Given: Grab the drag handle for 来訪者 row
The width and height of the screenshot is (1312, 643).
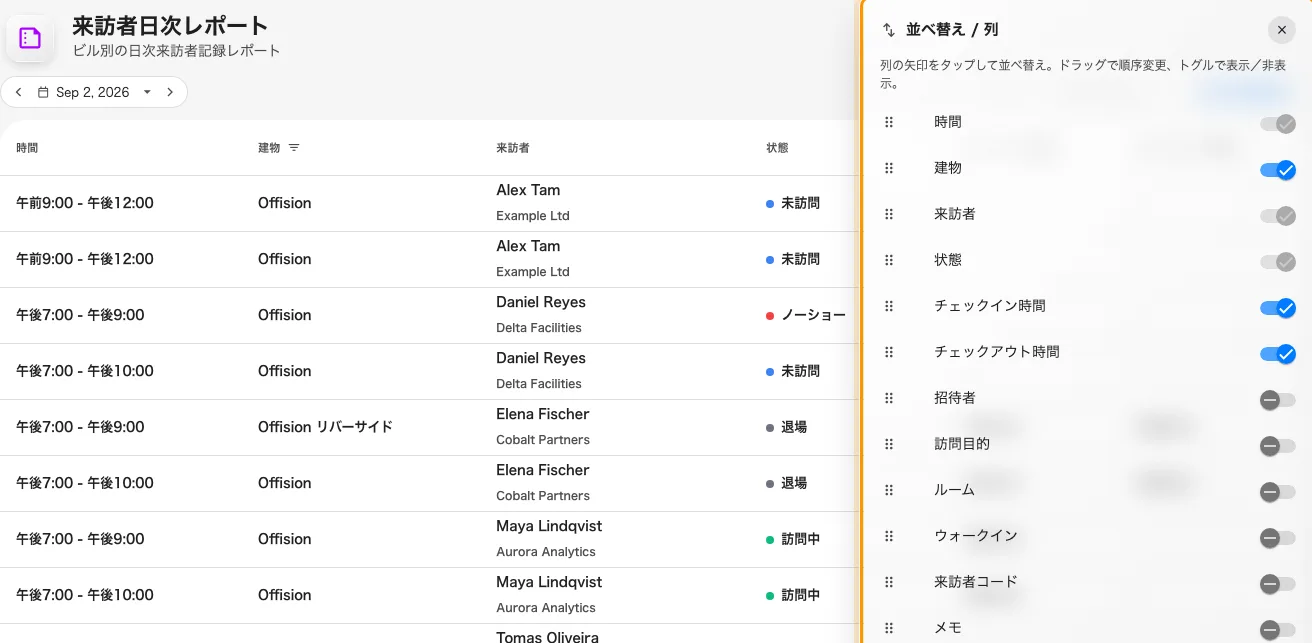Looking at the screenshot, I should 889,214.
